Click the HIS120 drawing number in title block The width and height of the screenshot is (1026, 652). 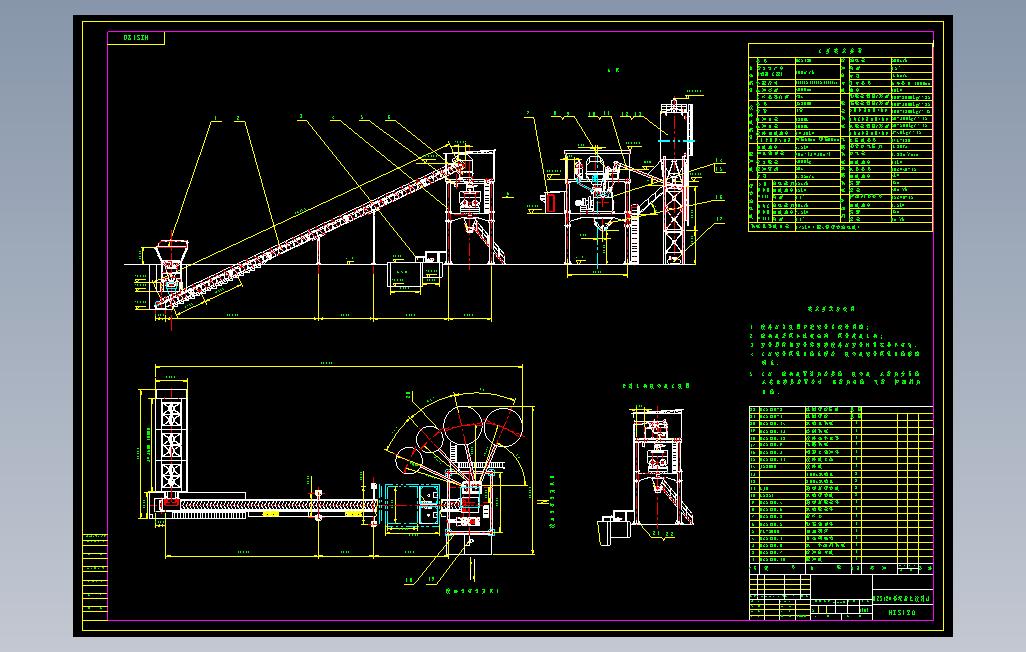(x=902, y=613)
